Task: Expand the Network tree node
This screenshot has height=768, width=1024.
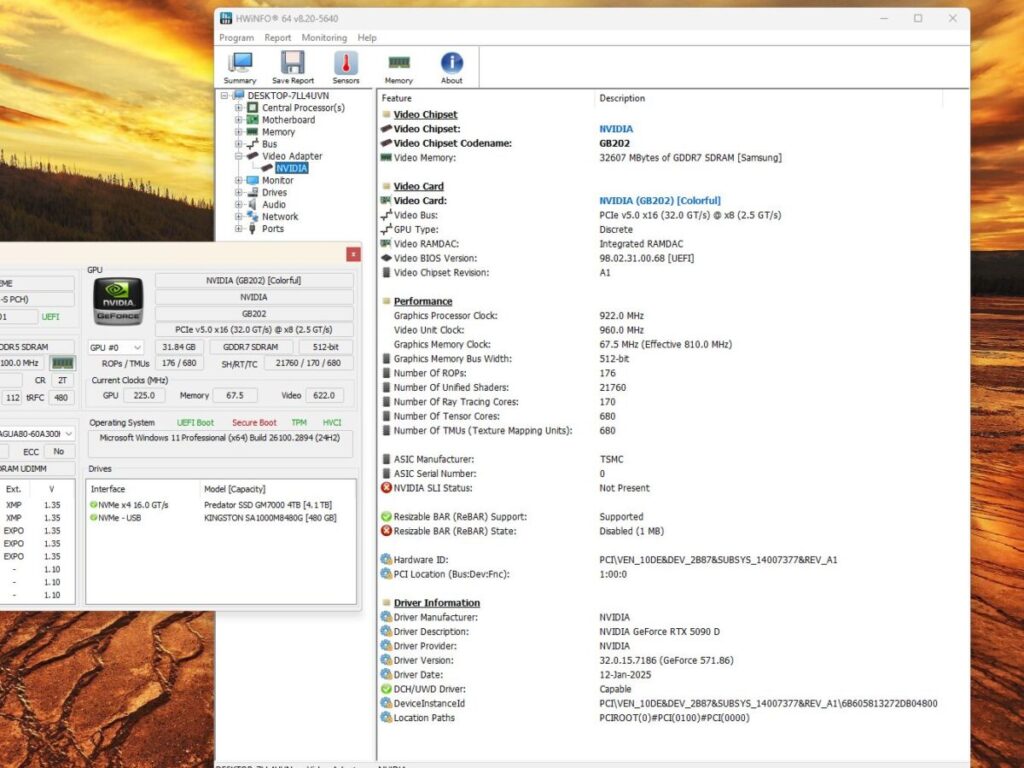Action: pyautogui.click(x=238, y=217)
